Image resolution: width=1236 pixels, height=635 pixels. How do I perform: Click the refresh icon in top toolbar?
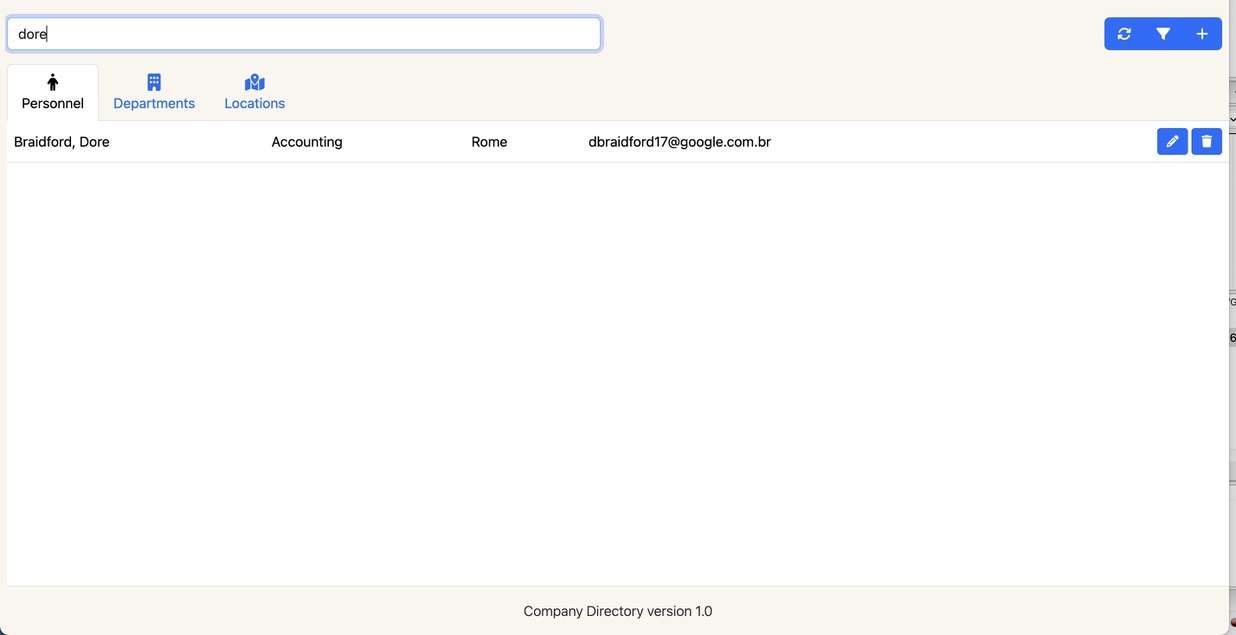click(x=1124, y=34)
